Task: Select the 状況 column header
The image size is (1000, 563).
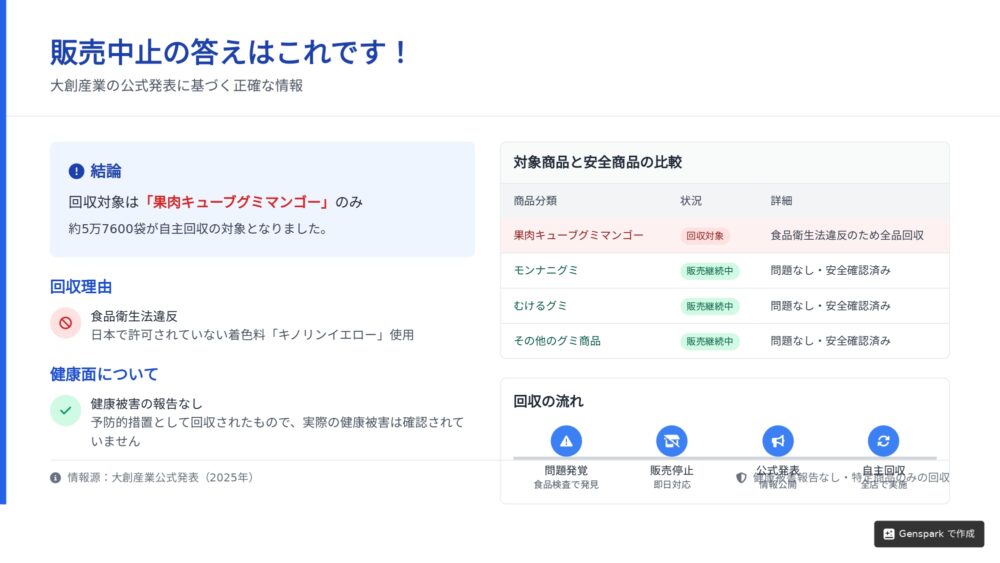Action: pos(691,201)
